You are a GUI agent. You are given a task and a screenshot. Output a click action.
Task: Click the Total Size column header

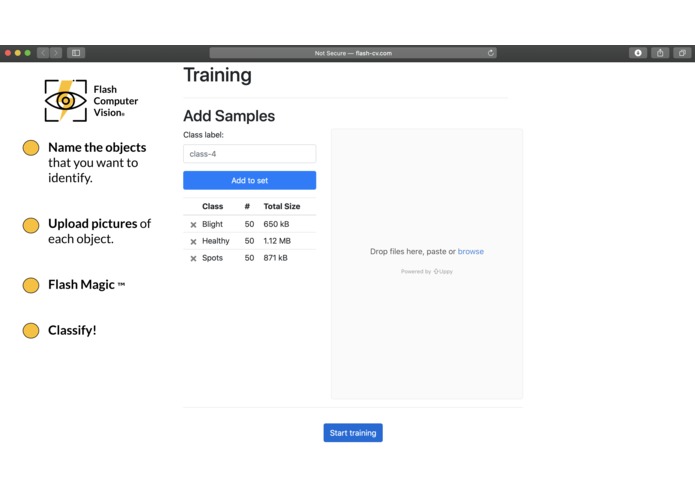[282, 206]
